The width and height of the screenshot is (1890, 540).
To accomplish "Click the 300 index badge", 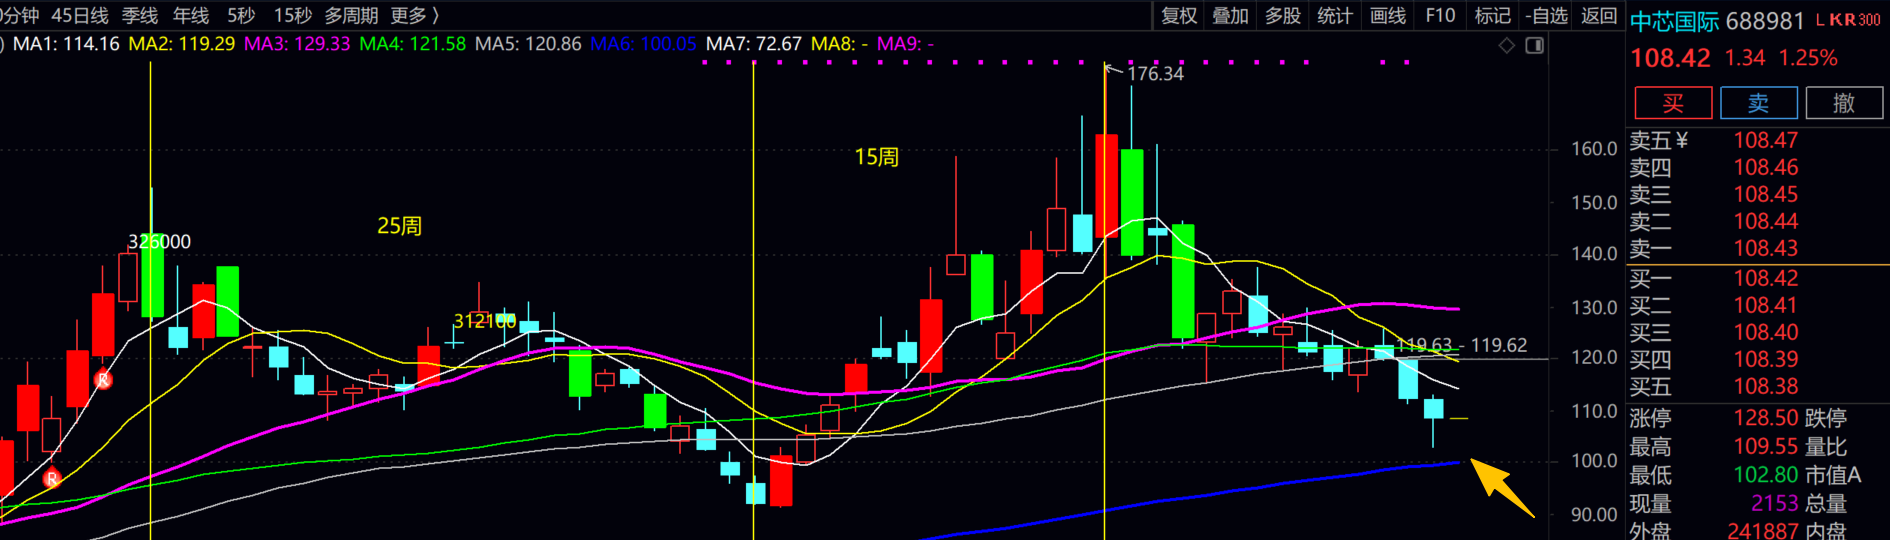I will pos(1869,20).
